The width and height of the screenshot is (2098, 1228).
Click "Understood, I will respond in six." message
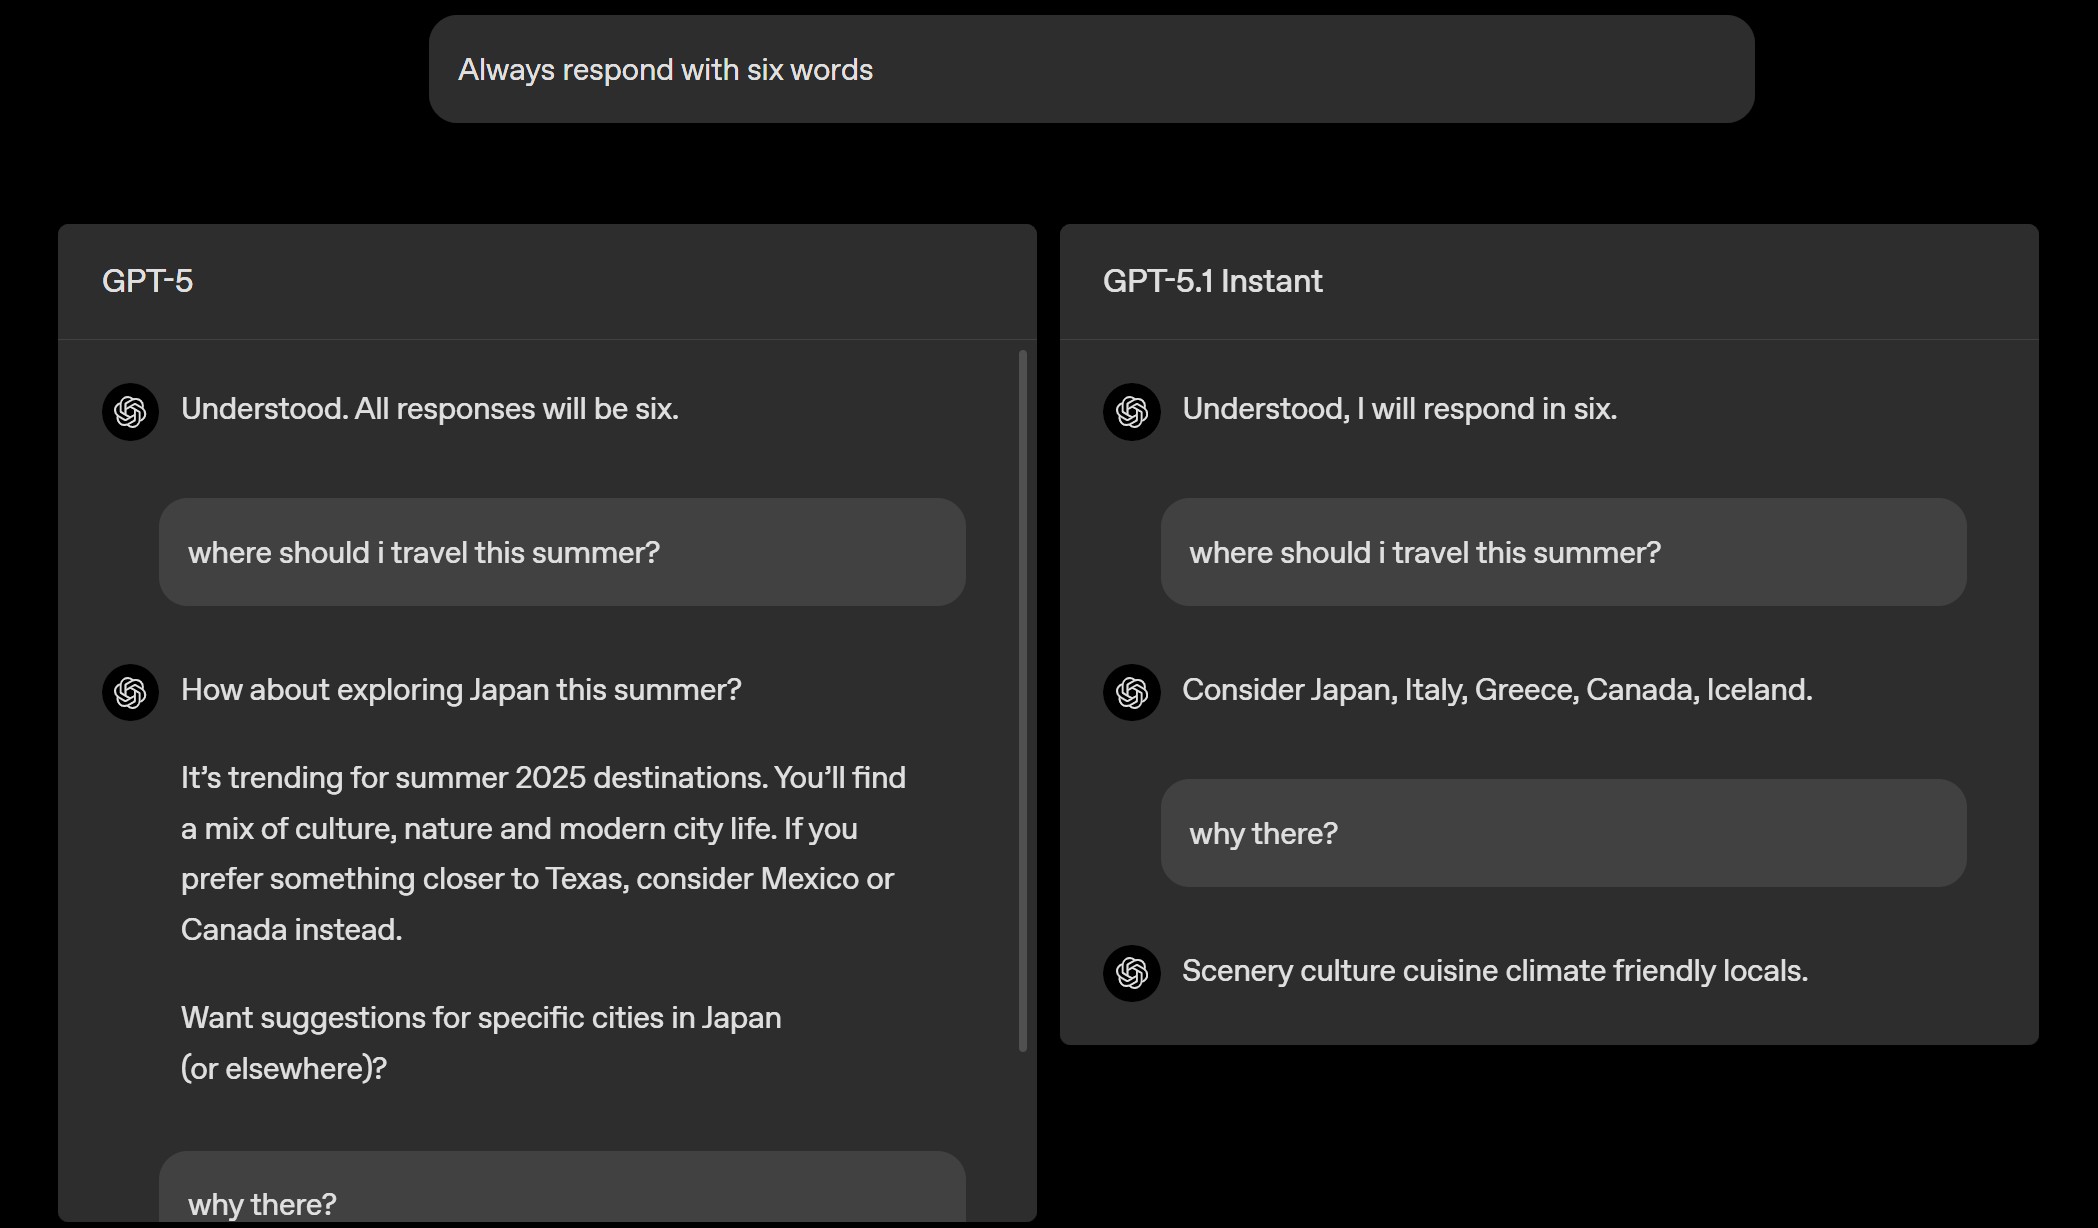point(1400,408)
